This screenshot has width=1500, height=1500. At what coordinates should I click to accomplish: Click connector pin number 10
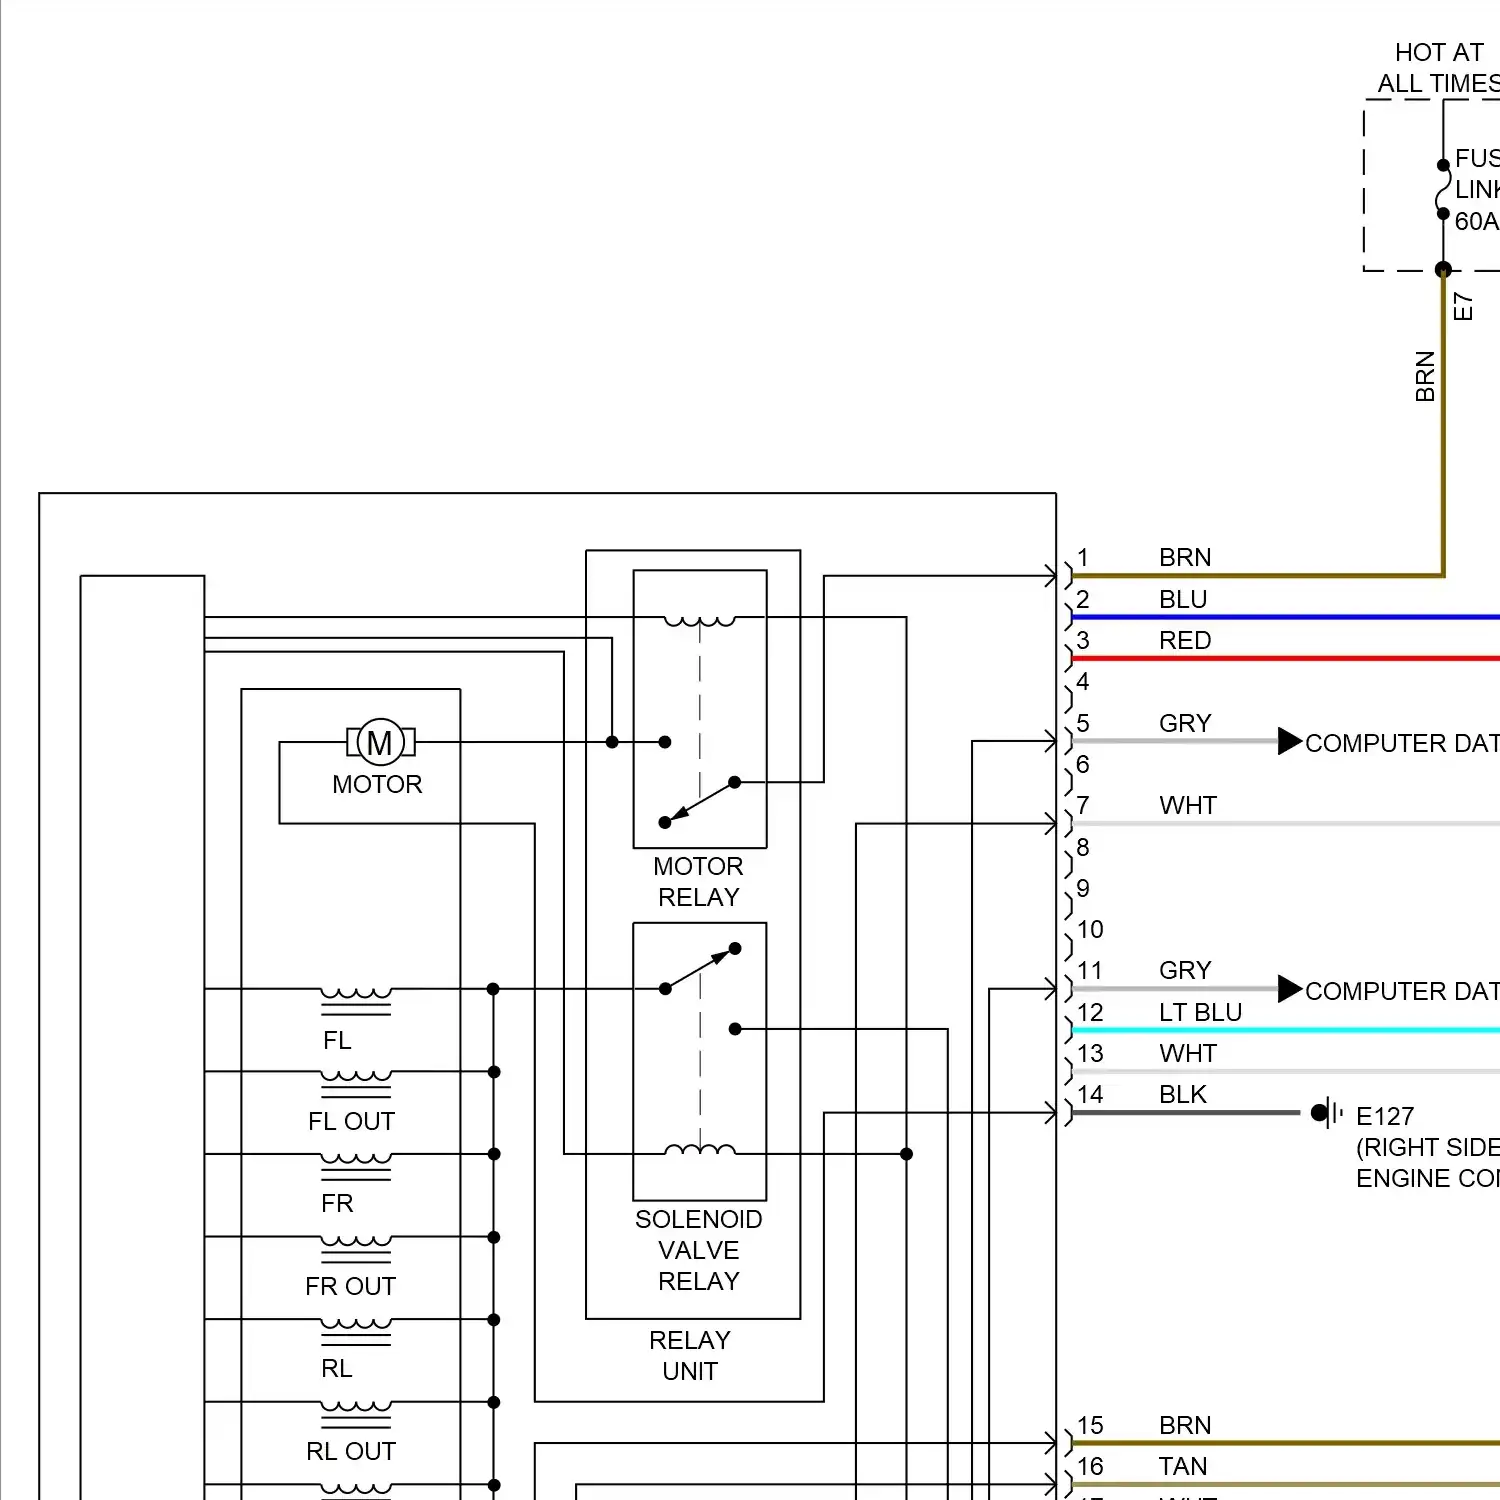[1090, 929]
